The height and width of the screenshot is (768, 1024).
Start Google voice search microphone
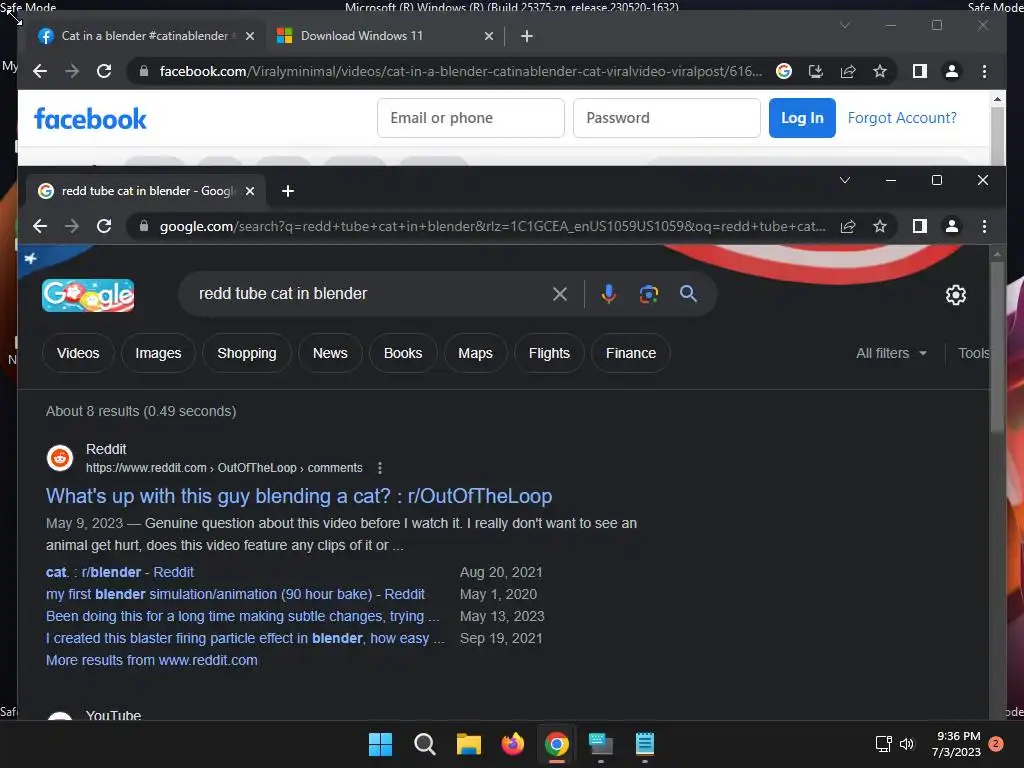[x=609, y=294]
